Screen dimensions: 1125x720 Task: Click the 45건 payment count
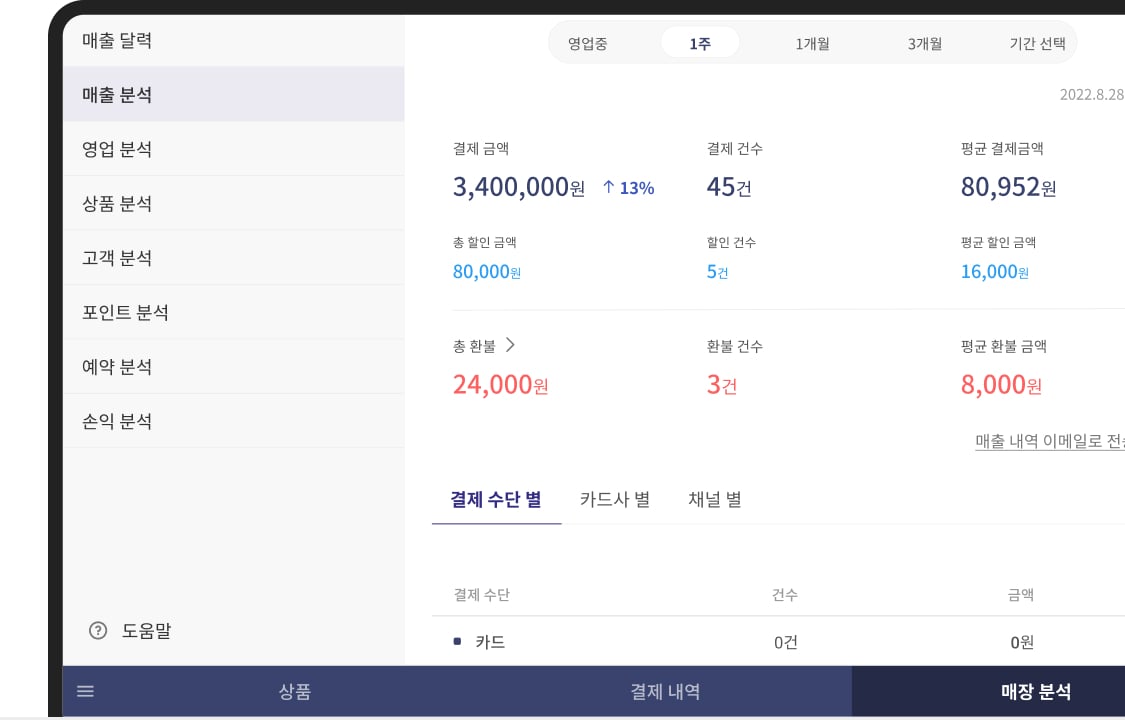(729, 187)
